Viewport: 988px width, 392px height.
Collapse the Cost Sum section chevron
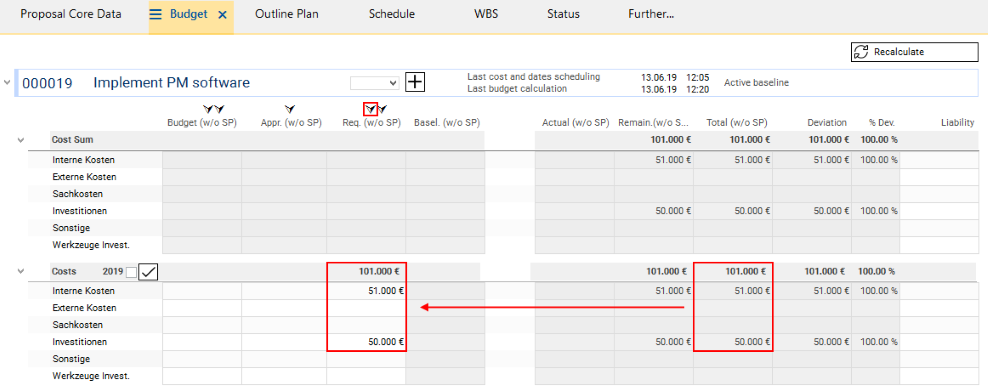click(21, 140)
